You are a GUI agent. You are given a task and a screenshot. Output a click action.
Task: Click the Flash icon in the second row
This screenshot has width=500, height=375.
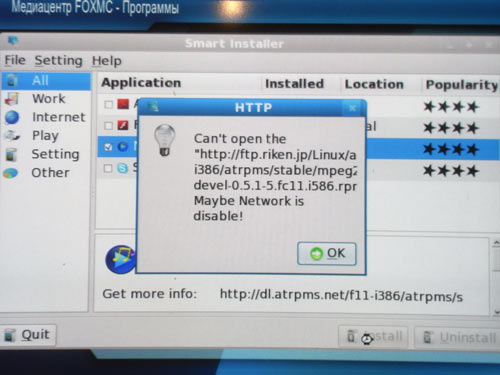point(123,125)
